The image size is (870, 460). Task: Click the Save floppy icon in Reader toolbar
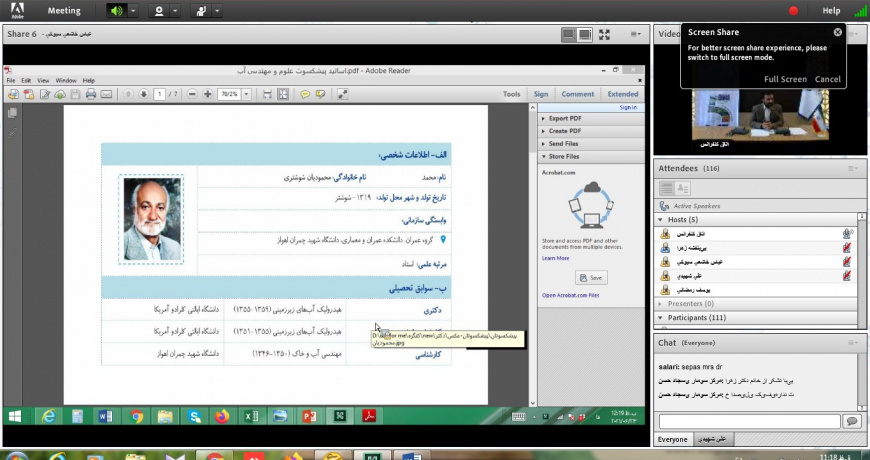point(75,94)
